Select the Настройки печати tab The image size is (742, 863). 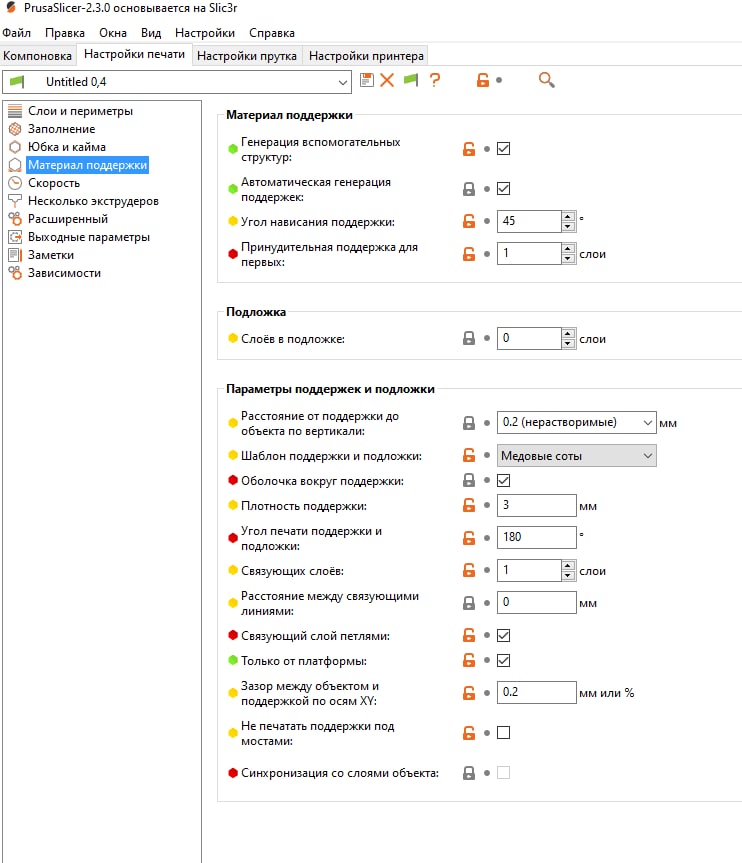click(x=134, y=54)
